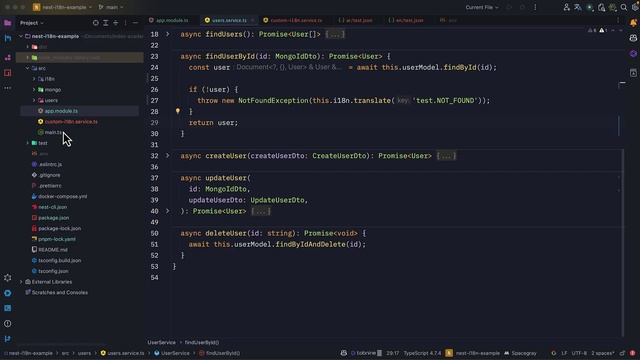The height and width of the screenshot is (360, 640).
Task: Switch to the en/test.json tab
Action: pos(406,20)
